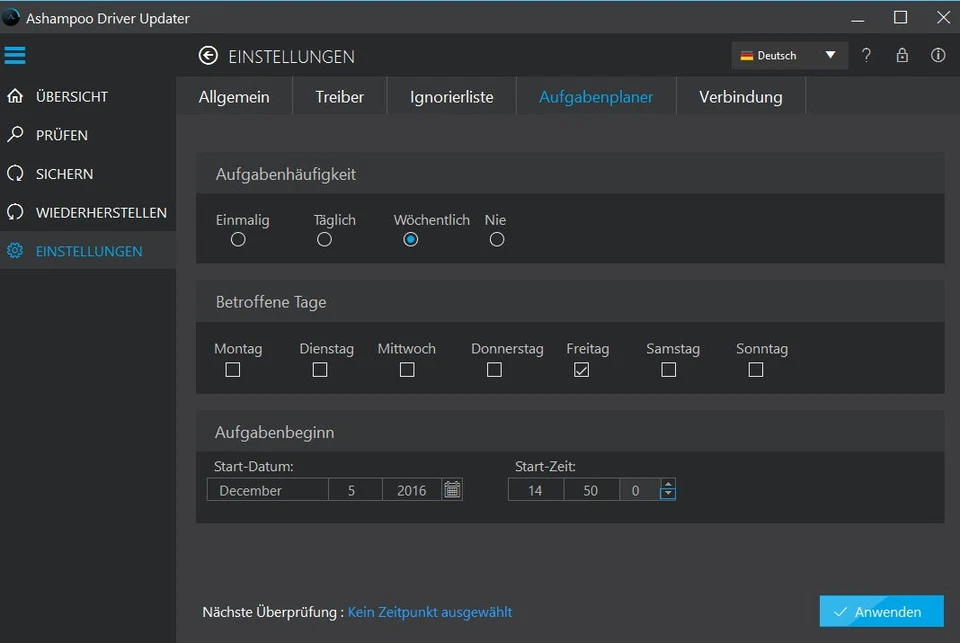Click the back arrow beside EINSTELLUNGEN
The image size is (960, 643).
click(x=208, y=56)
